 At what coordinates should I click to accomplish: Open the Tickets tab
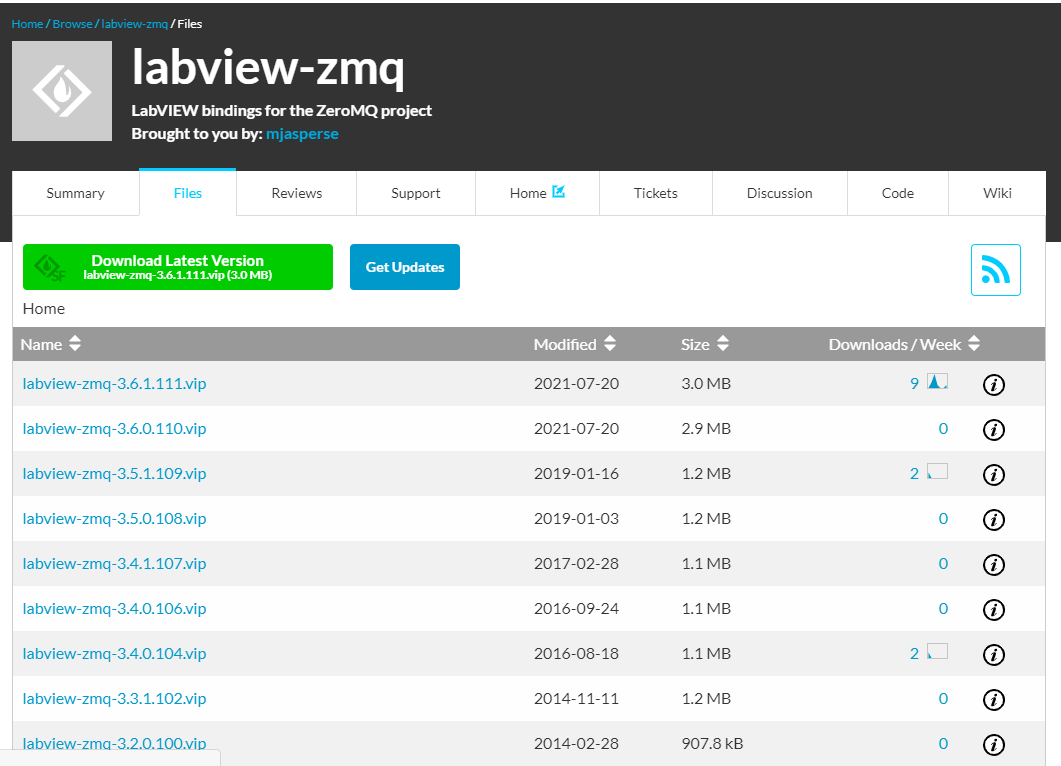click(655, 193)
